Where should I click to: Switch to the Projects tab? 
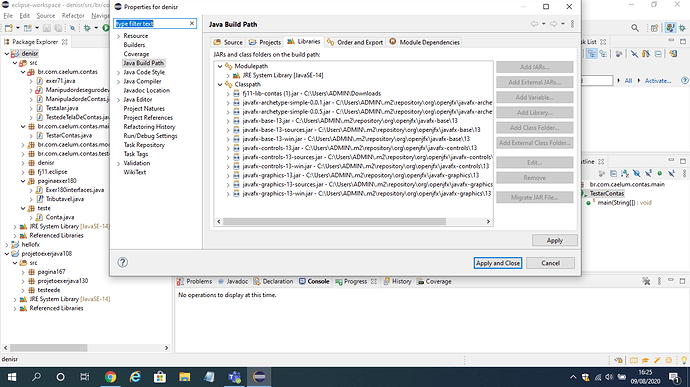(264, 42)
